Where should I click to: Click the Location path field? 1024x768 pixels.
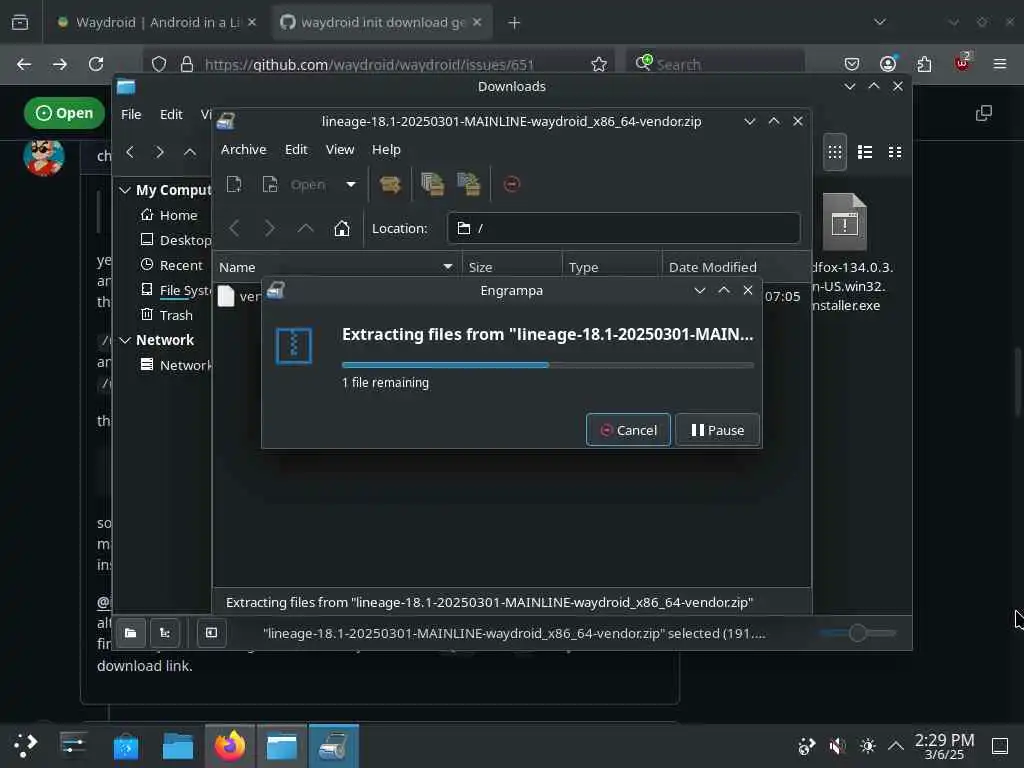(624, 228)
